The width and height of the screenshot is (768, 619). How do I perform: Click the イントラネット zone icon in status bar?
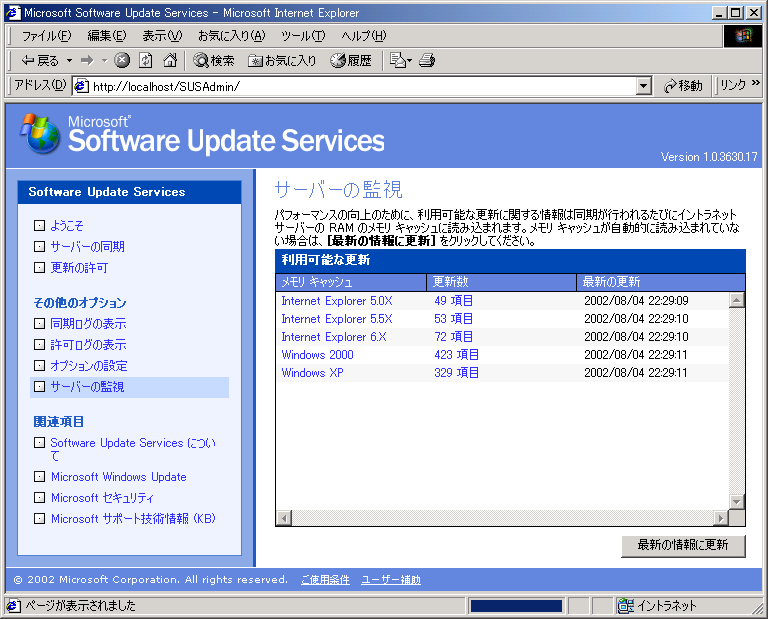(625, 606)
